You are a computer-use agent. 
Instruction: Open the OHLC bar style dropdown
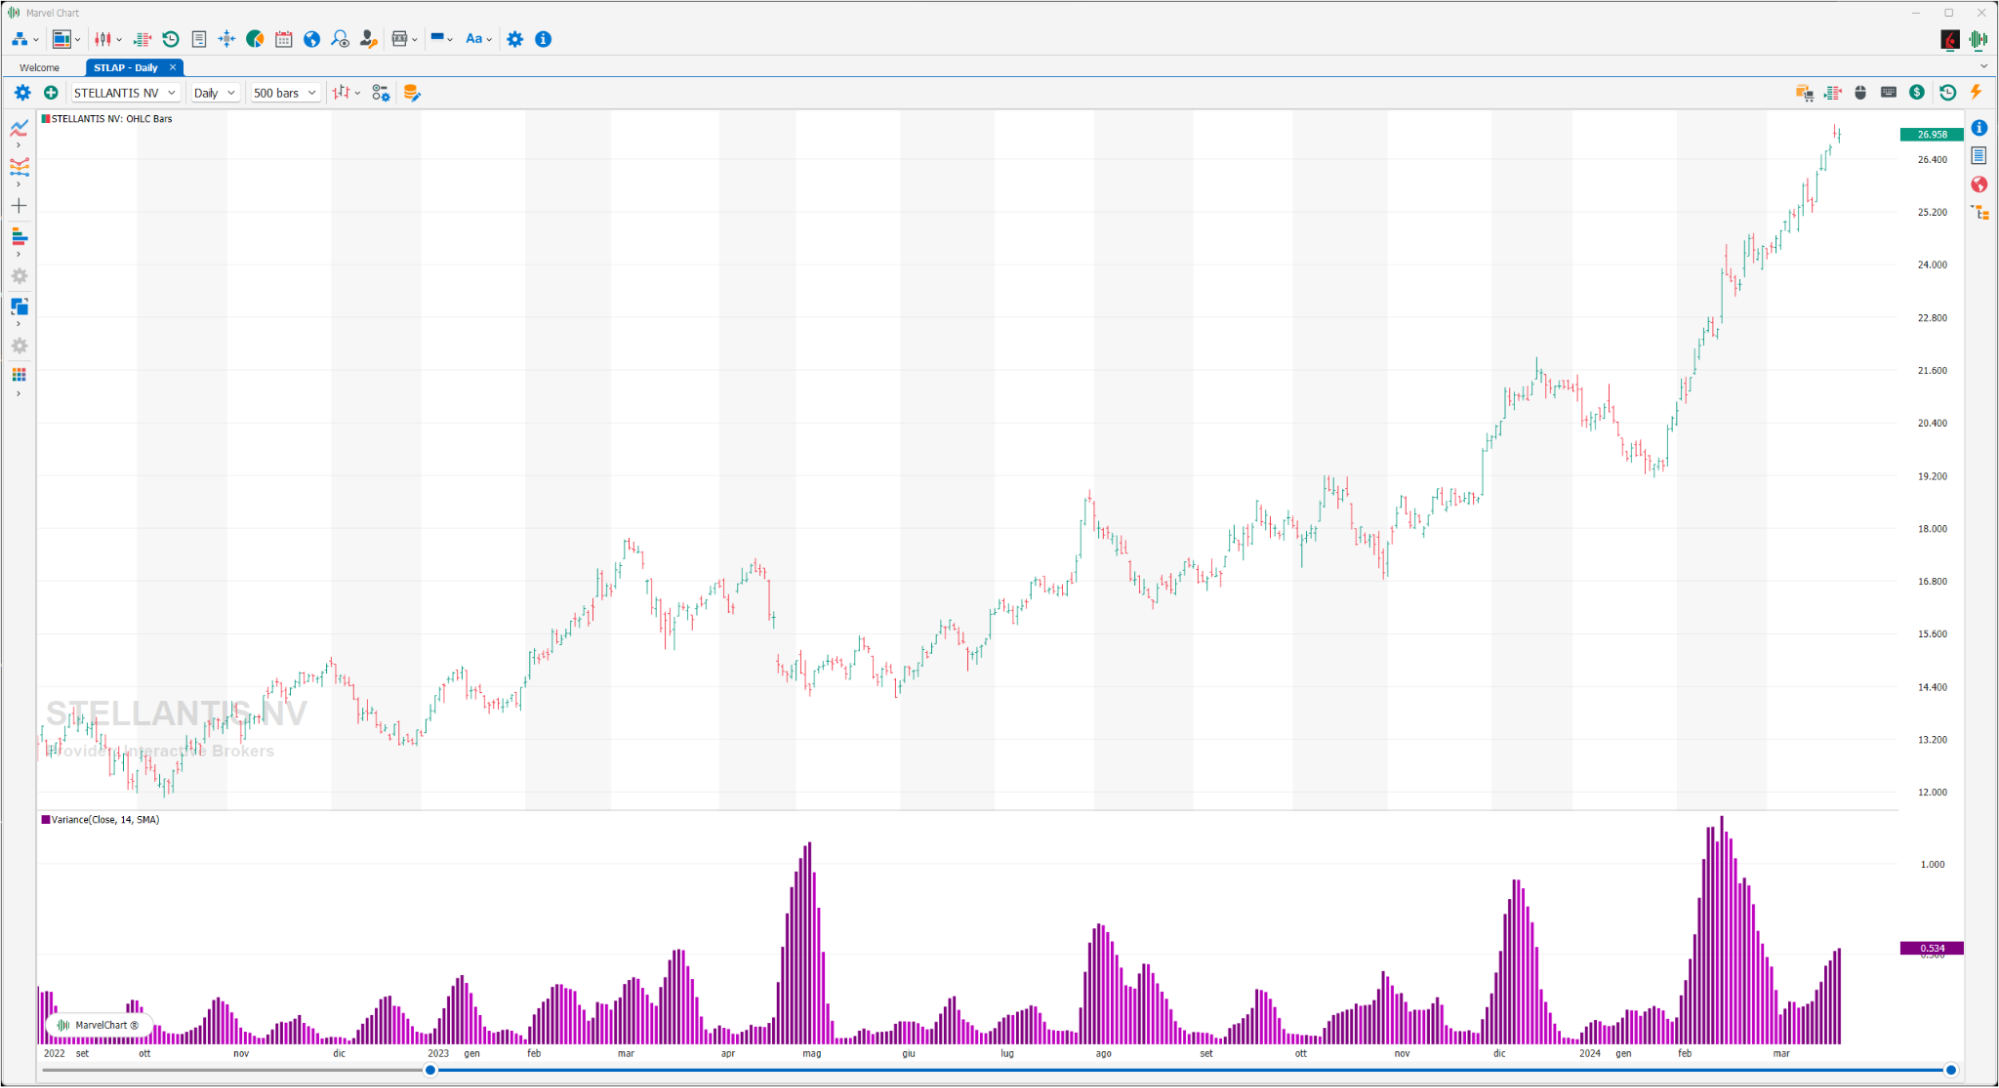346,92
